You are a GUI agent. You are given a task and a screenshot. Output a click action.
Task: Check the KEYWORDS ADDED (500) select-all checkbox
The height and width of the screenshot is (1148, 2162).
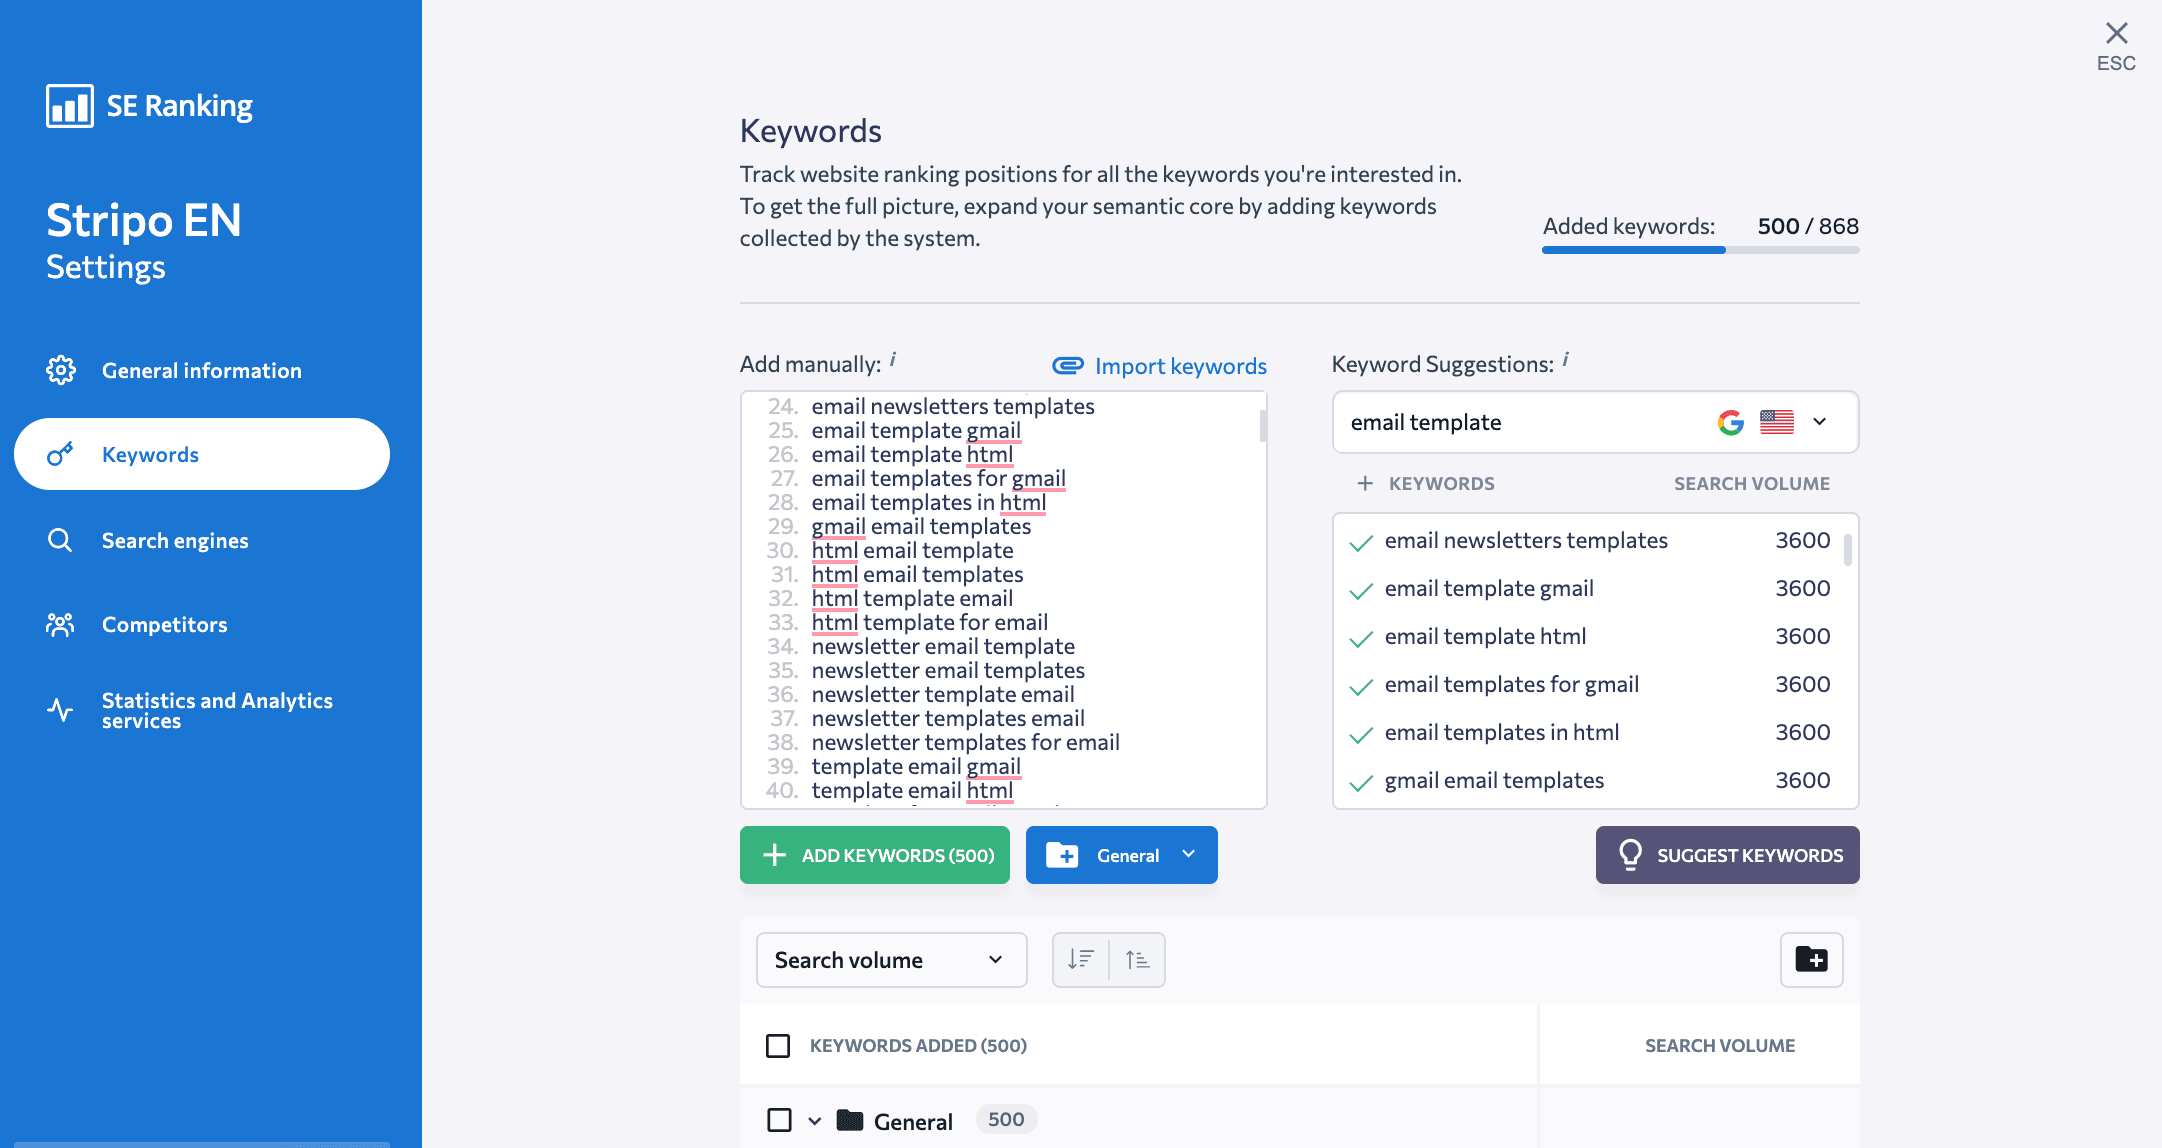pos(778,1046)
